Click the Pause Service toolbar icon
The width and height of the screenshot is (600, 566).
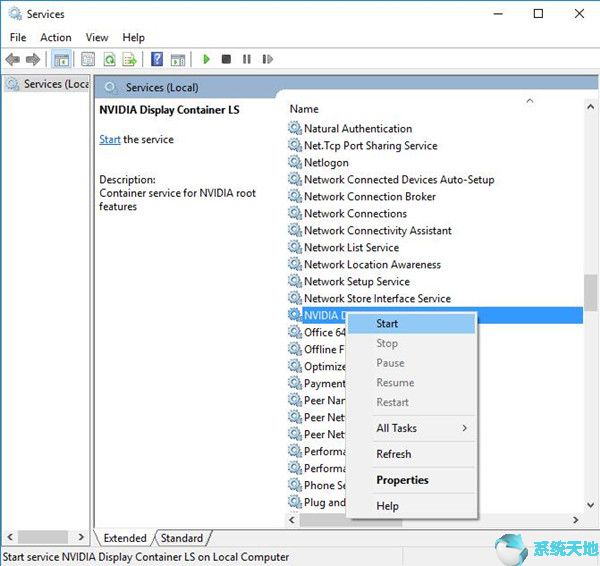(x=246, y=60)
